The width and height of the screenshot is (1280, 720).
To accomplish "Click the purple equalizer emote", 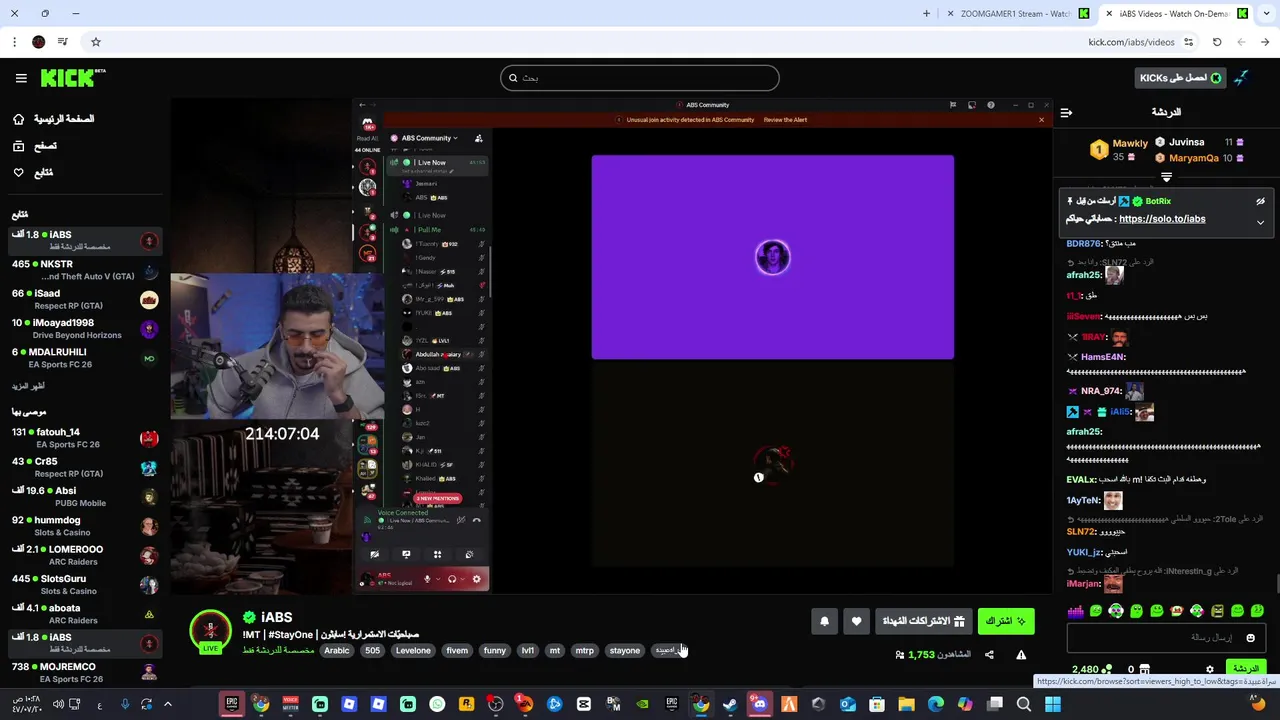I will [x=1076, y=611].
